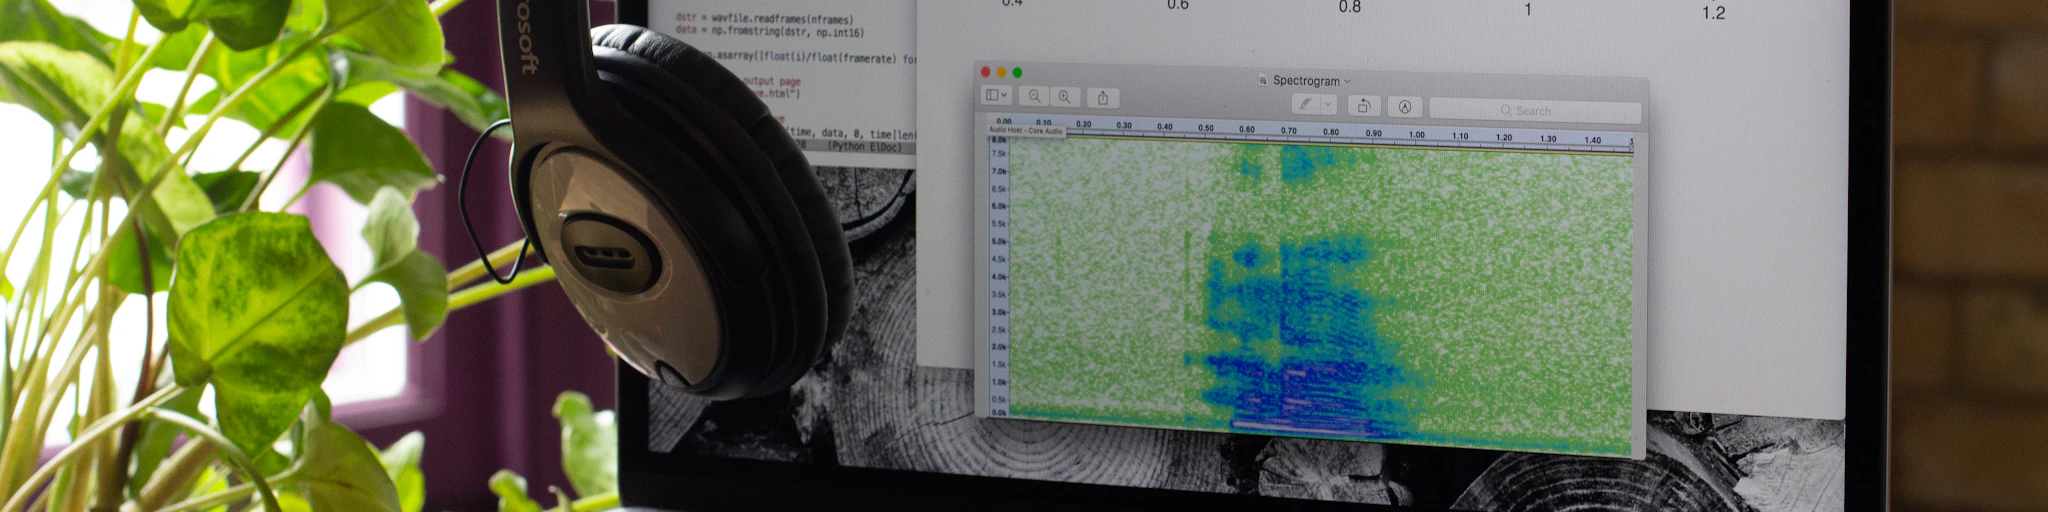Rotate the image with the Rotate button
2048x512 pixels.
pyautogui.click(x=1364, y=106)
